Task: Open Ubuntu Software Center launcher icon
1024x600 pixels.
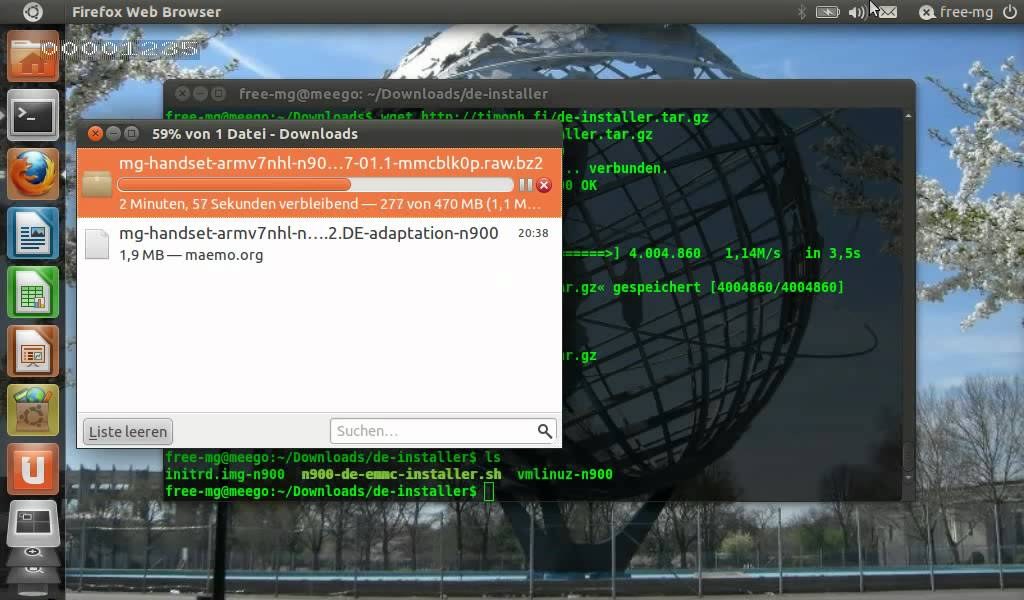Action: tap(33, 410)
